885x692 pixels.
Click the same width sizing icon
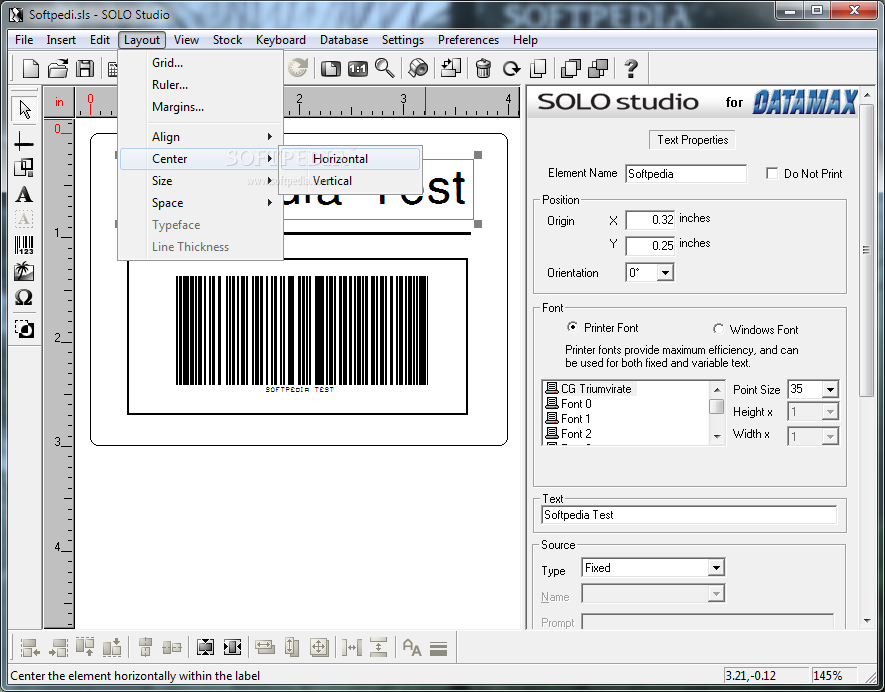coord(264,647)
